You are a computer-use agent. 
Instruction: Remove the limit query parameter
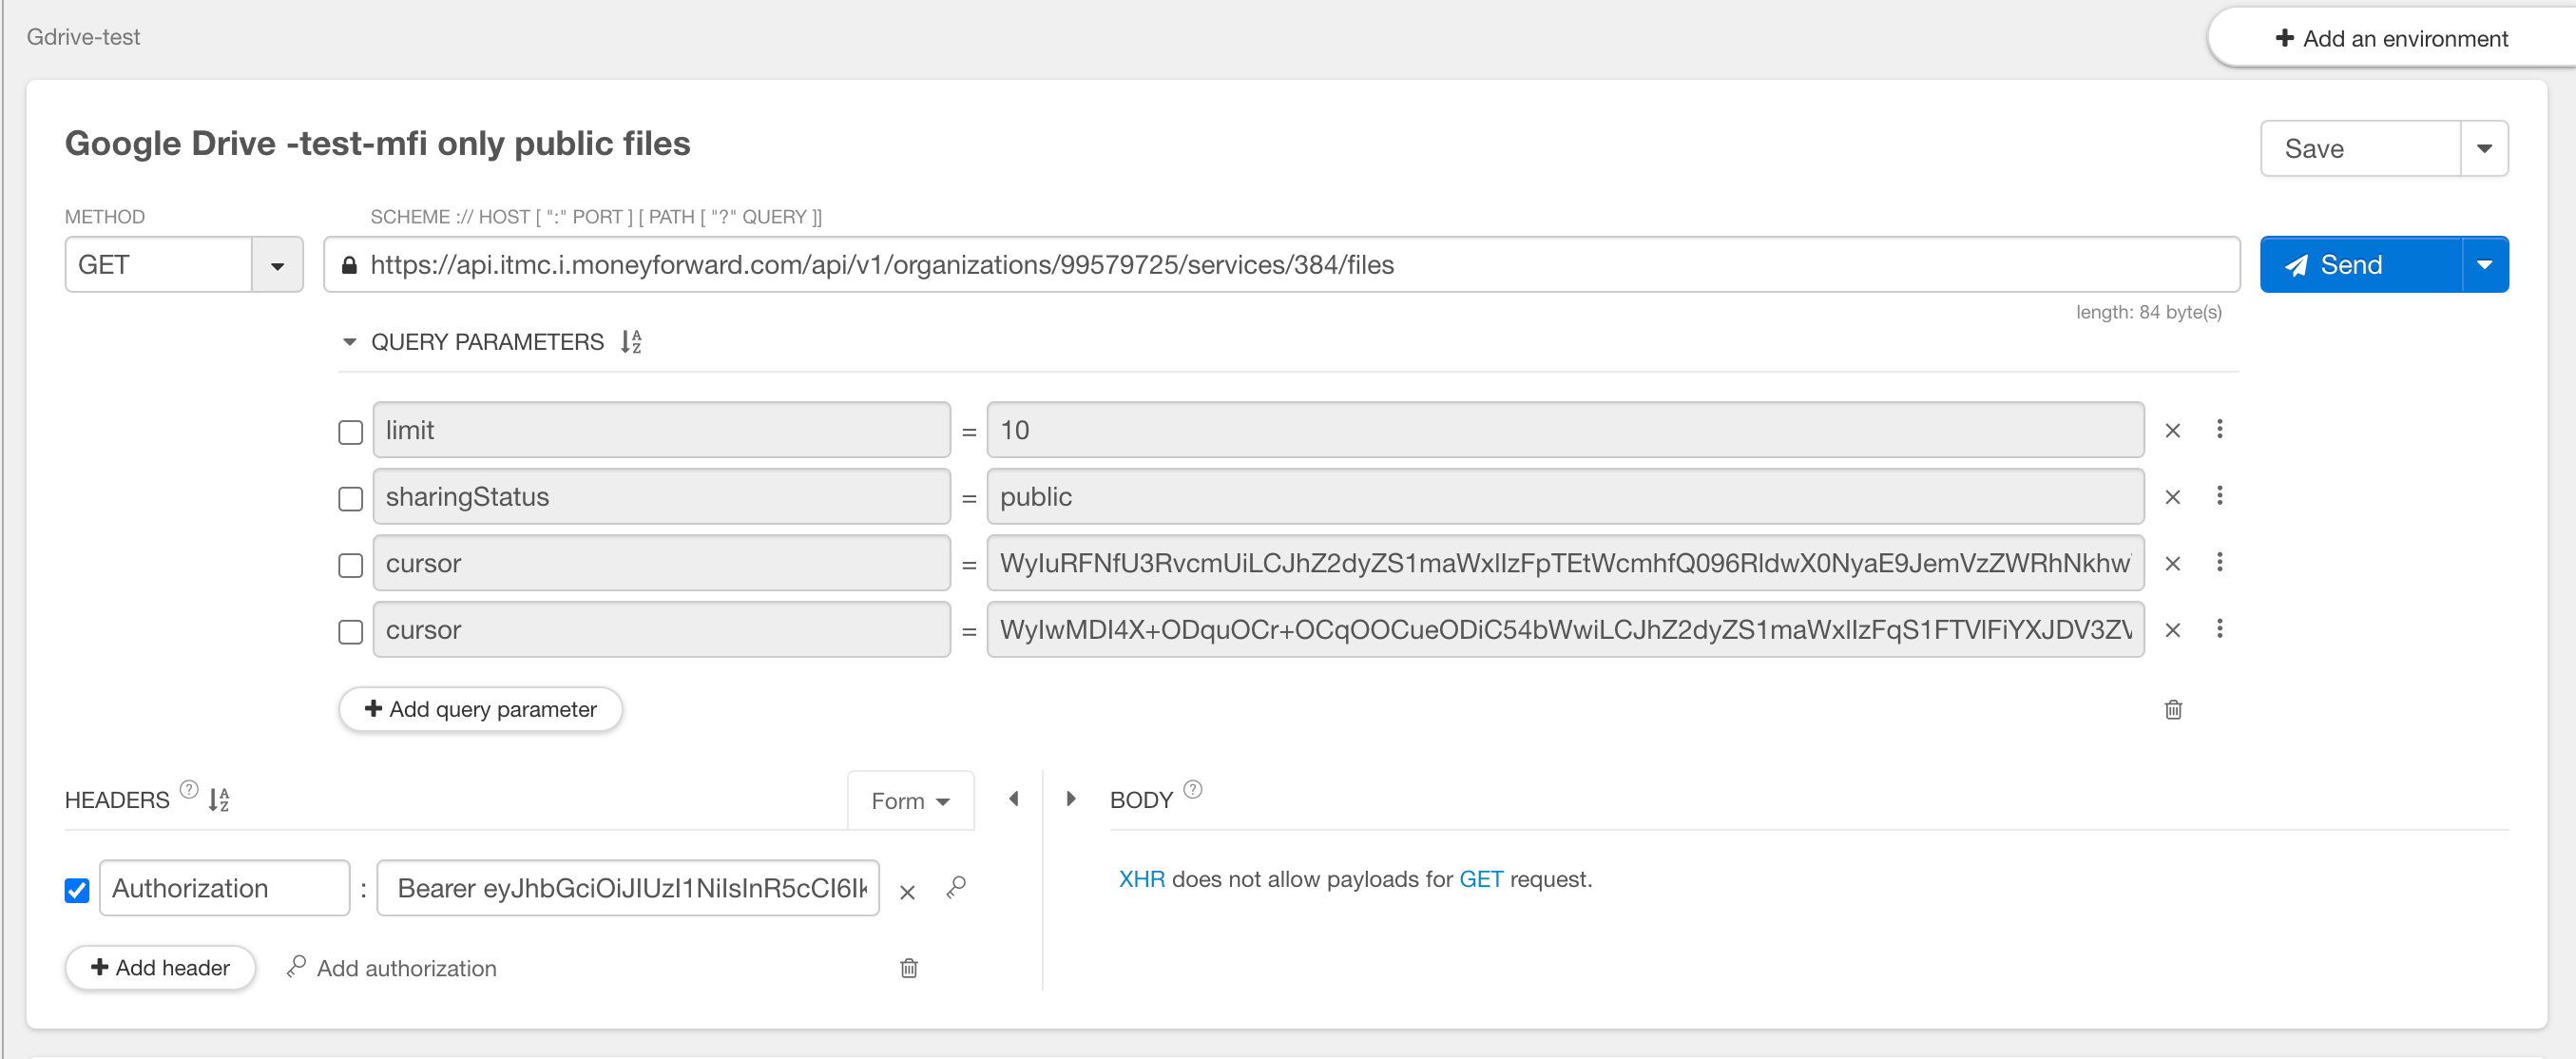point(2172,431)
